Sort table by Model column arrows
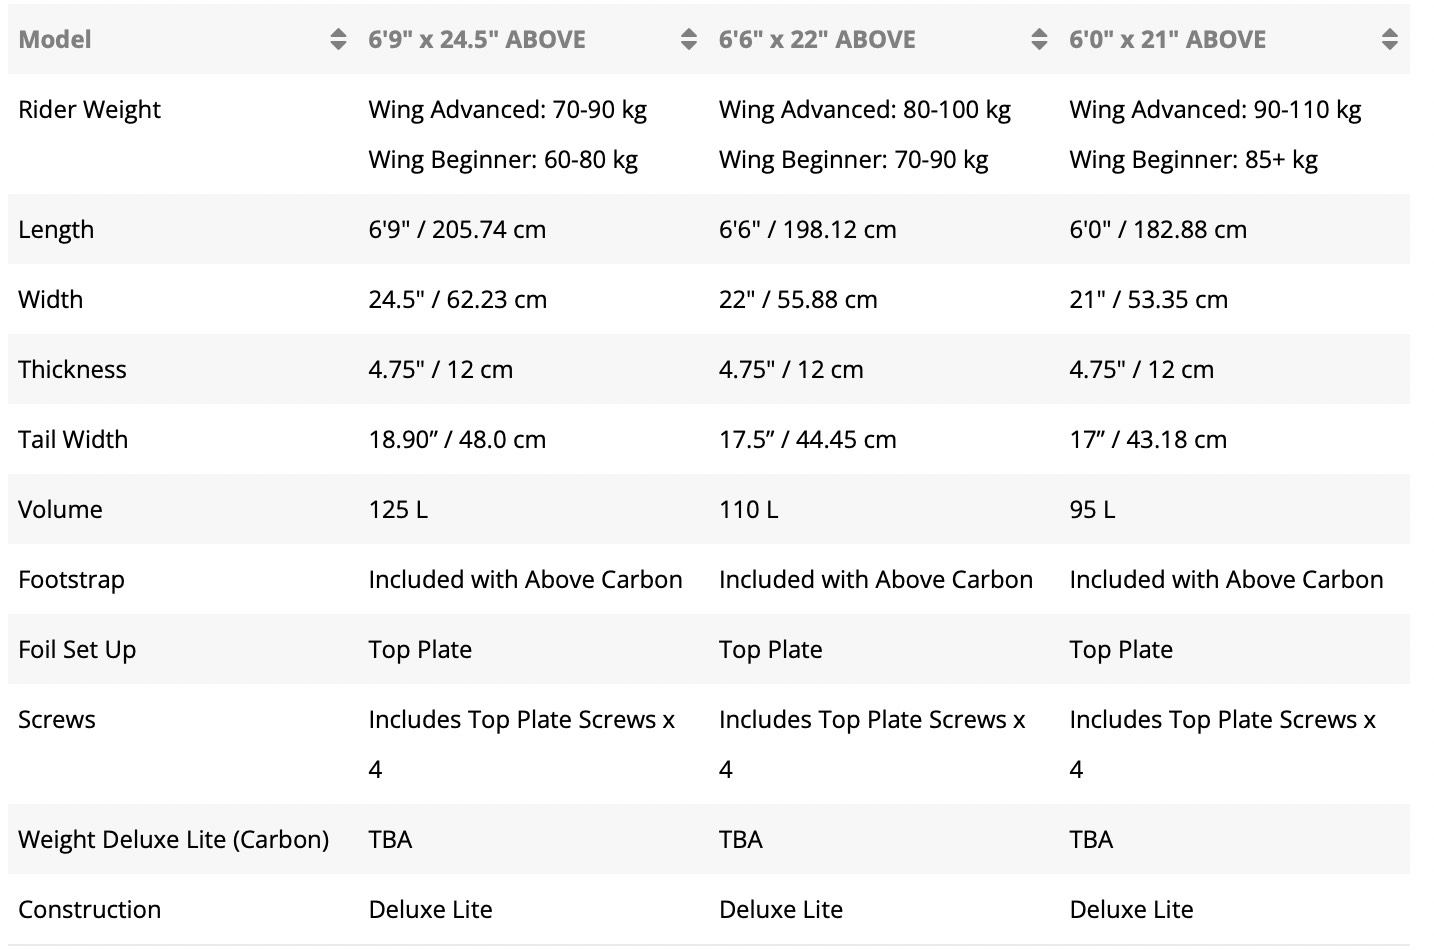 [338, 40]
